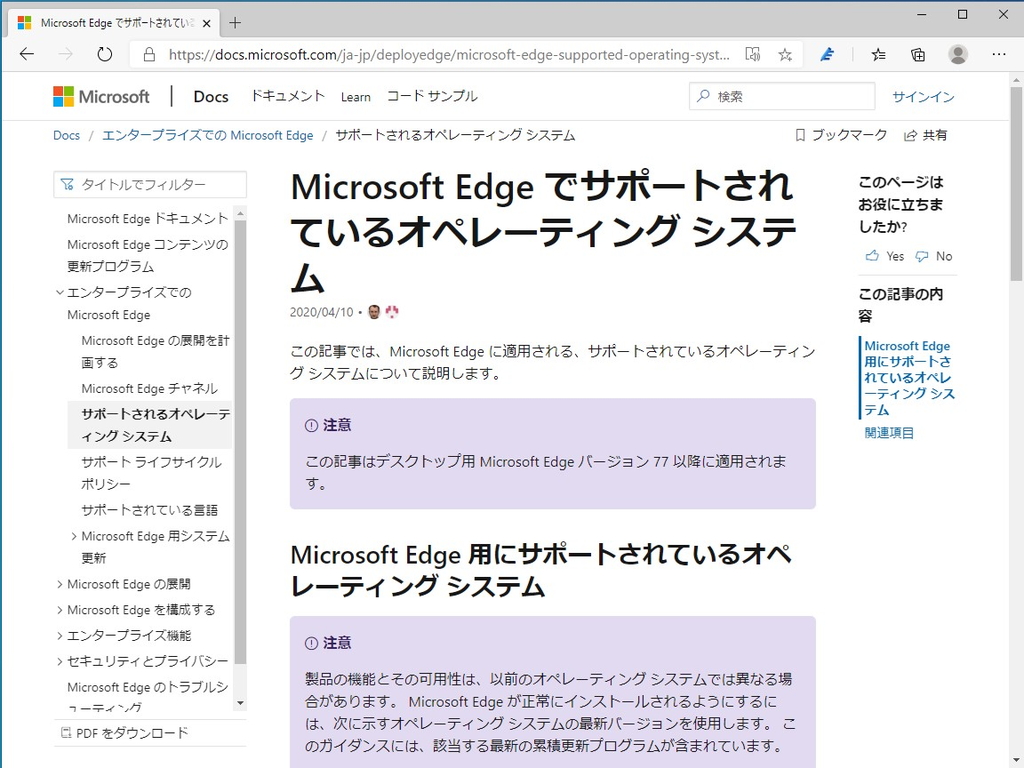Select Microsoft Edge コンテンツの更新プログラム item
The height and width of the screenshot is (768, 1024).
(x=148, y=255)
